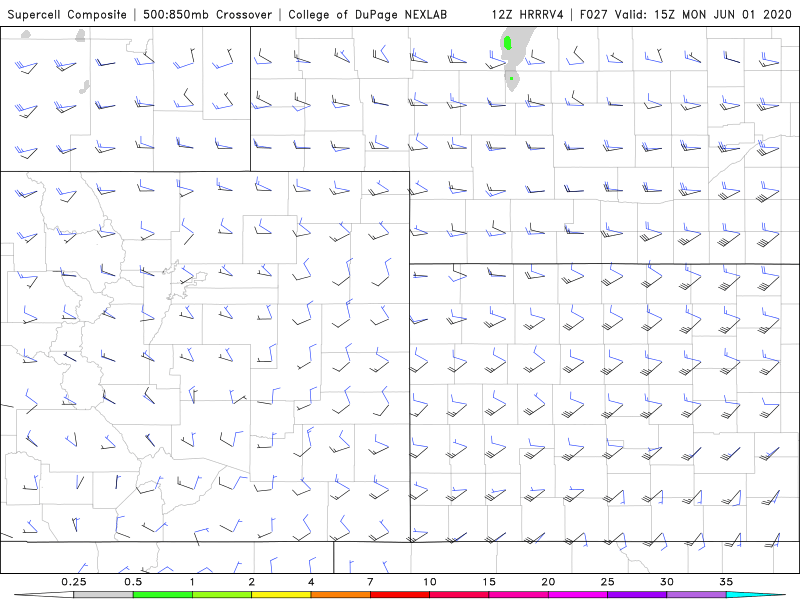Screen dimensions: 800x600
Task: Click the "F027 Valid: 15Z MON JUN 01 2020" text
Action: pyautogui.click(x=686, y=14)
